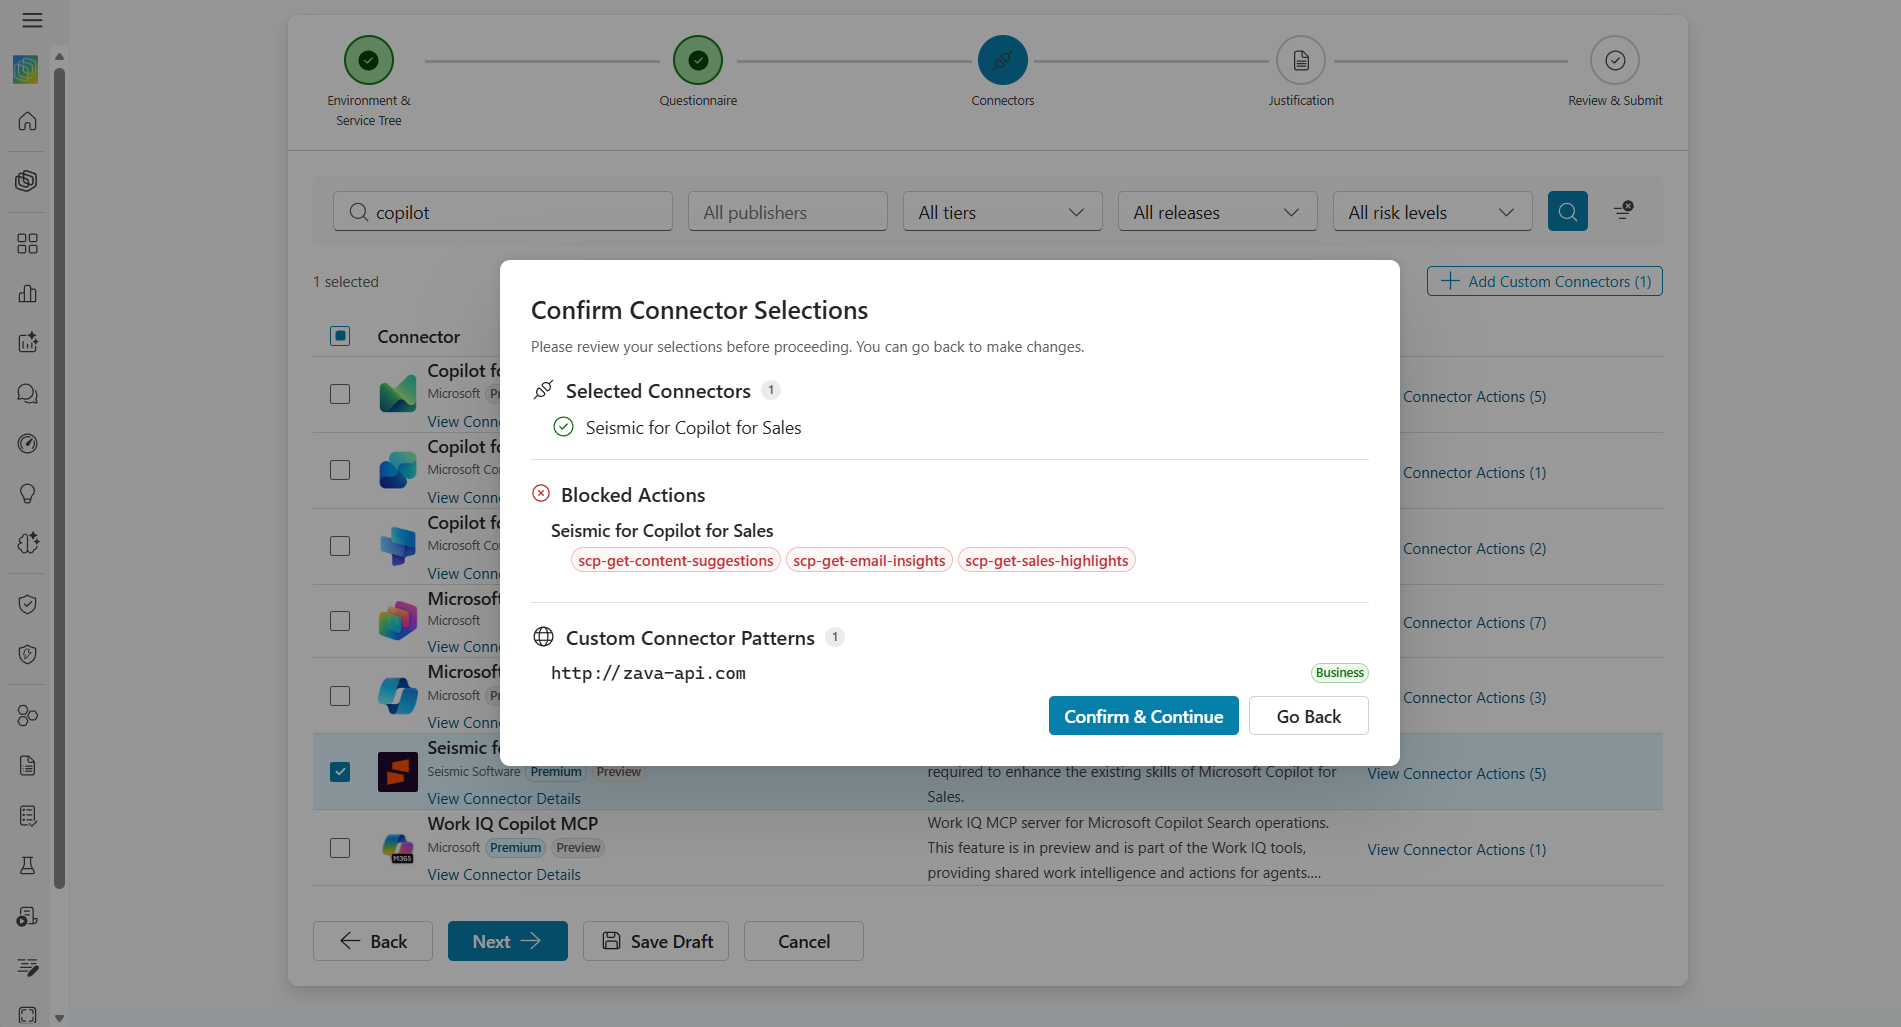Click the sidebar vertical scrollbar

tap(59, 477)
